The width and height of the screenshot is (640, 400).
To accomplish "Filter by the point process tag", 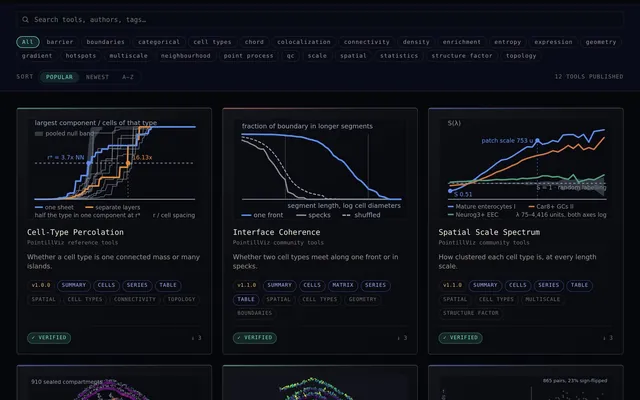I will (x=248, y=56).
